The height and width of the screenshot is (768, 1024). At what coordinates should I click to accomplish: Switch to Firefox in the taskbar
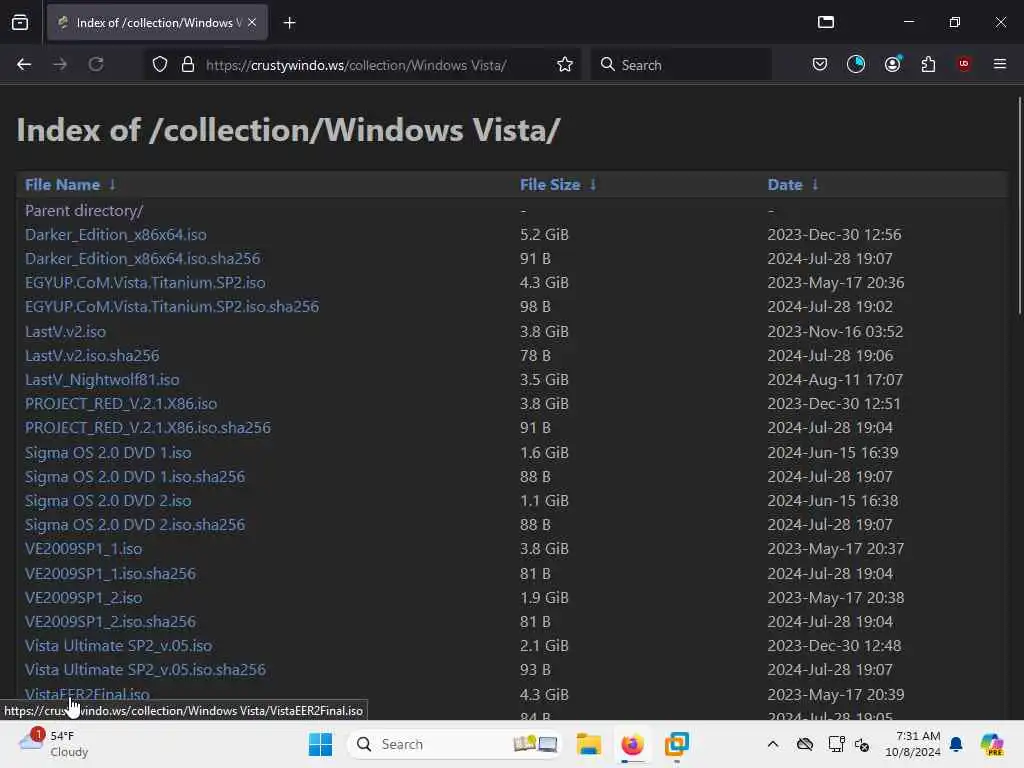[632, 744]
